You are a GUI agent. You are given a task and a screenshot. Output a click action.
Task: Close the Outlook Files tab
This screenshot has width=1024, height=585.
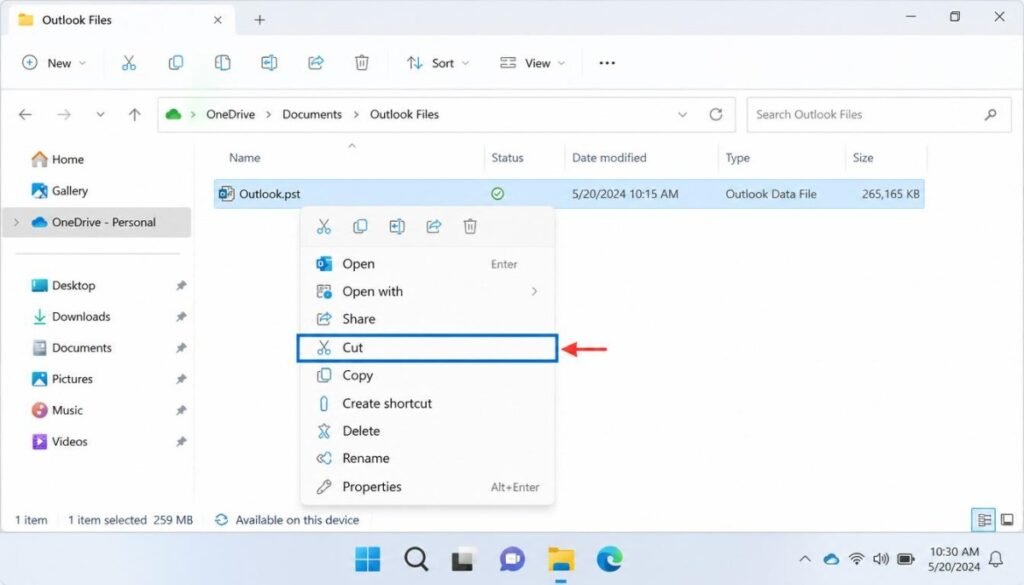pos(217,20)
